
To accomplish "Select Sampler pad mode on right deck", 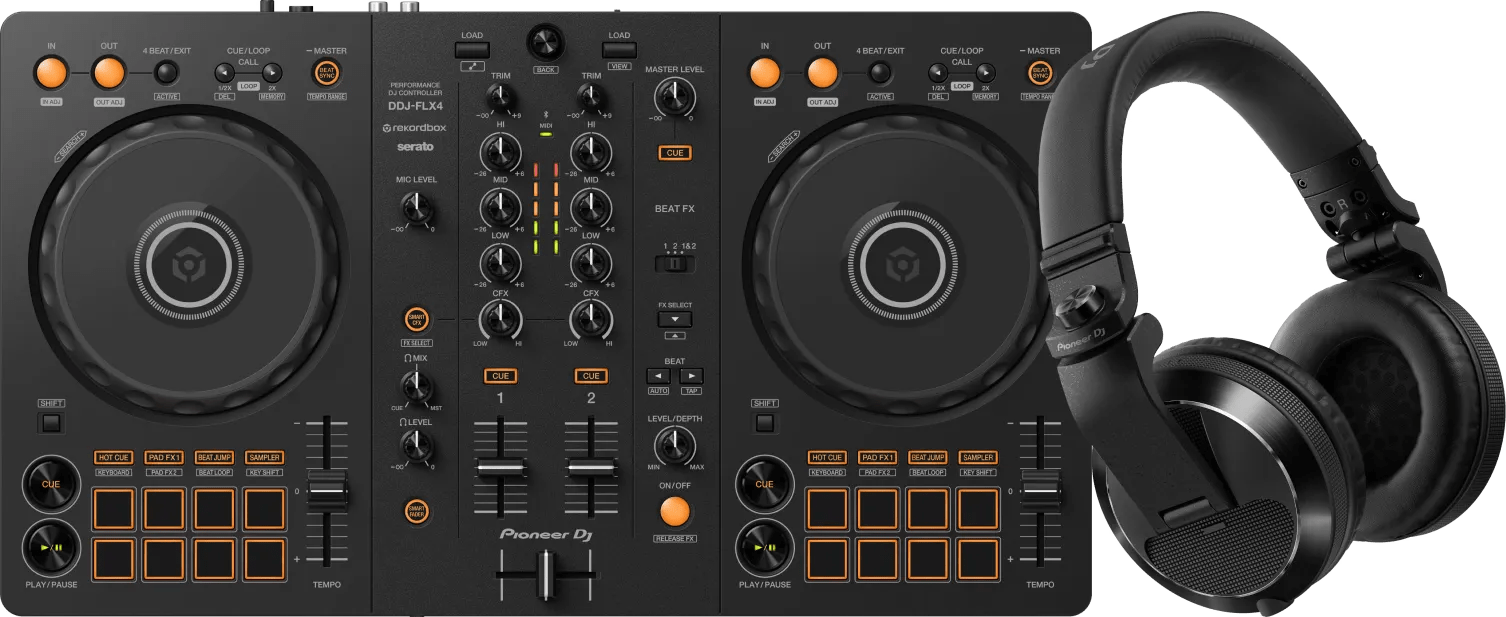I will tap(977, 457).
